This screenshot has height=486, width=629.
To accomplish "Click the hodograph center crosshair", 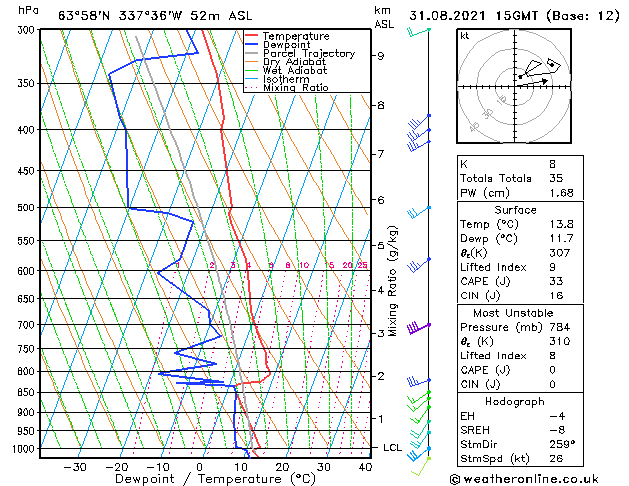I will (515, 87).
